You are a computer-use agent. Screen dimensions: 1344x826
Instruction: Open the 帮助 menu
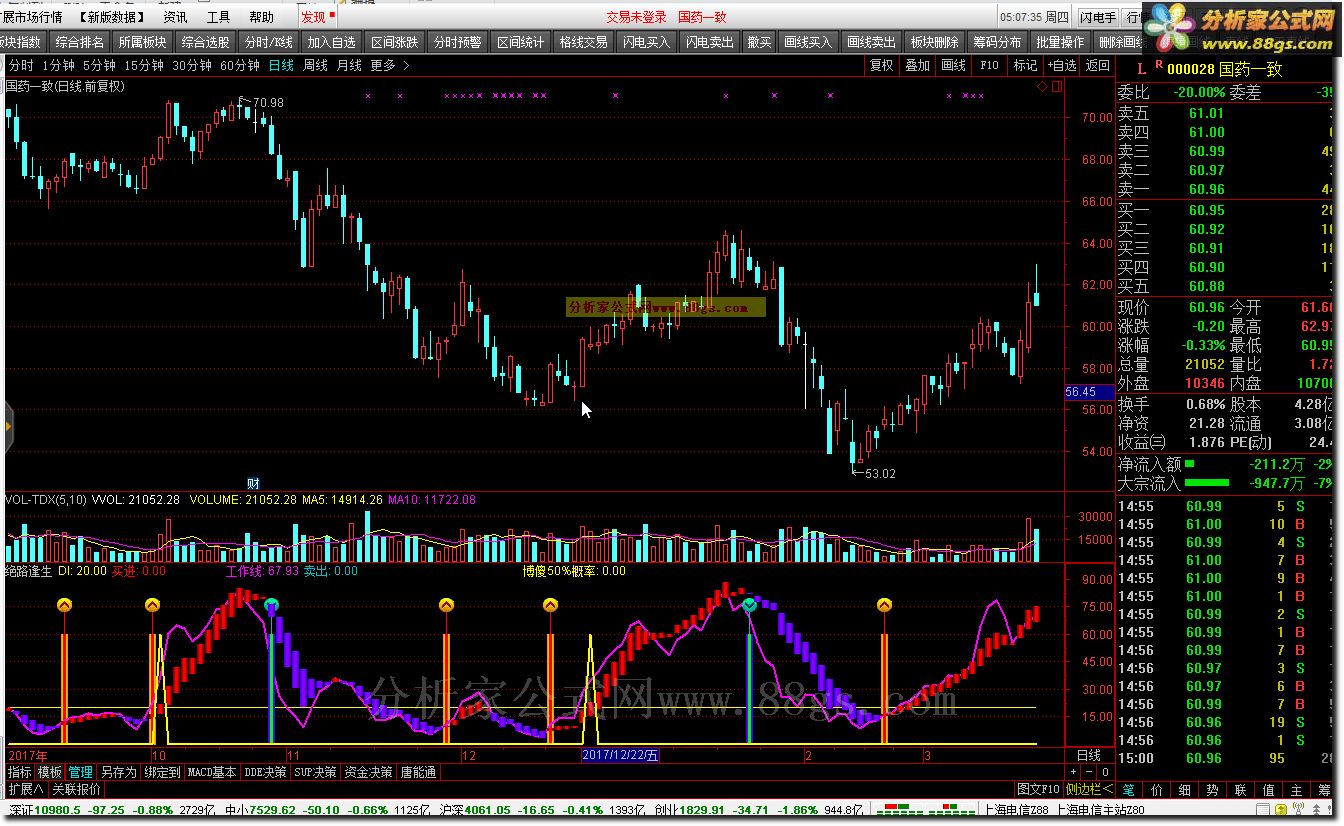pyautogui.click(x=261, y=17)
